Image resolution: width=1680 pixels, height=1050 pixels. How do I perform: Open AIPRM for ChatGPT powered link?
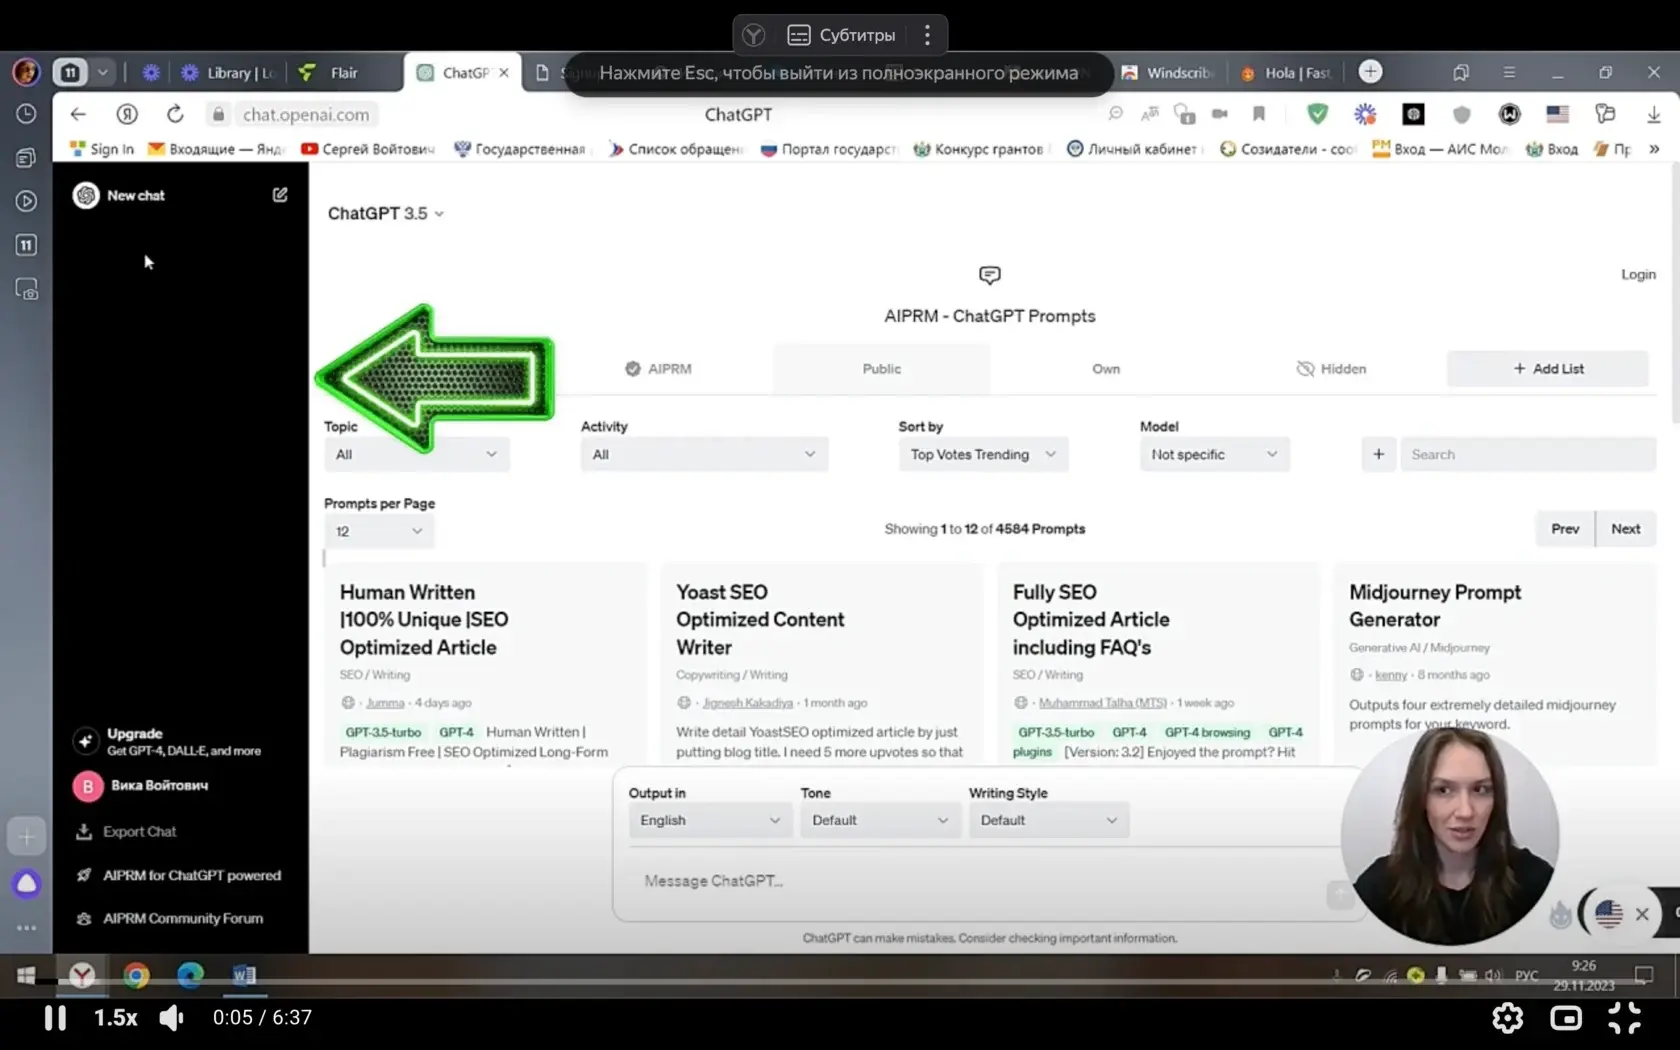click(x=180, y=875)
